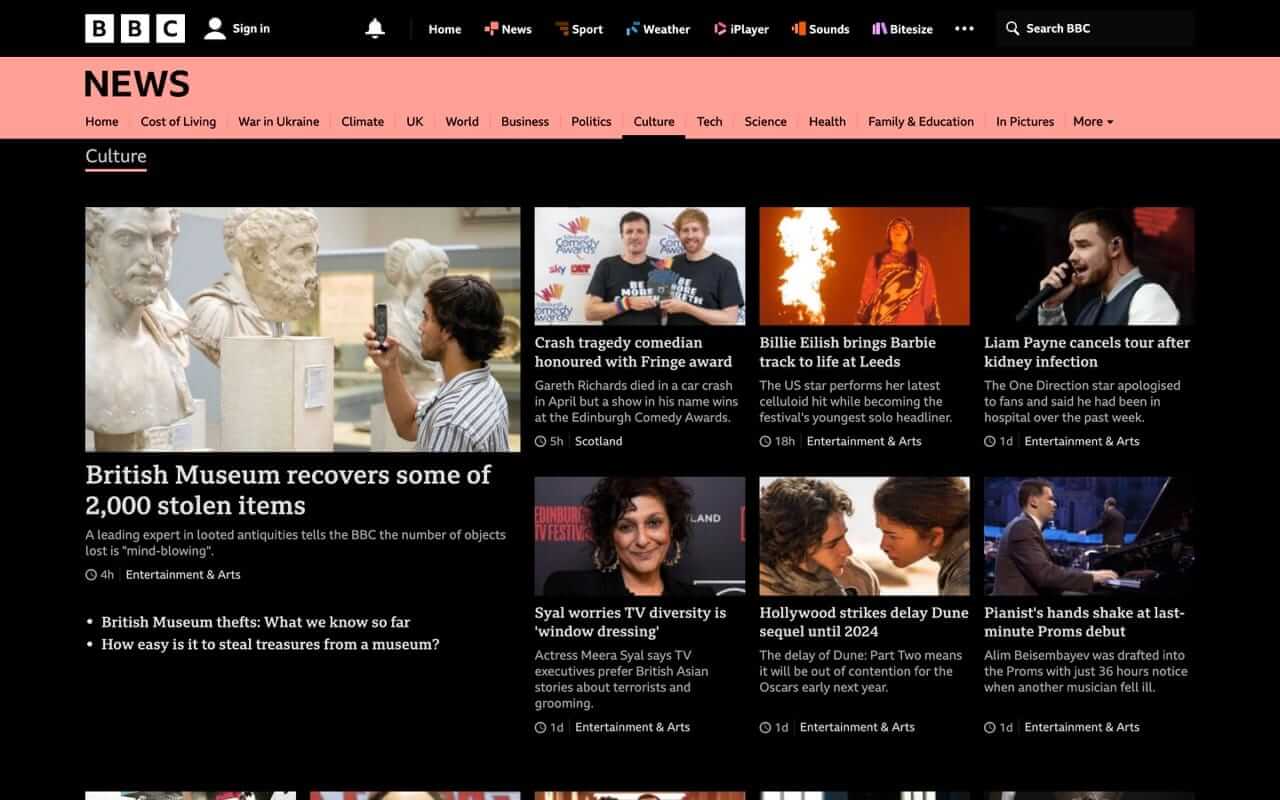Open the Liam Payne singing thumbnail
The image size is (1280, 800).
pos(1089,266)
